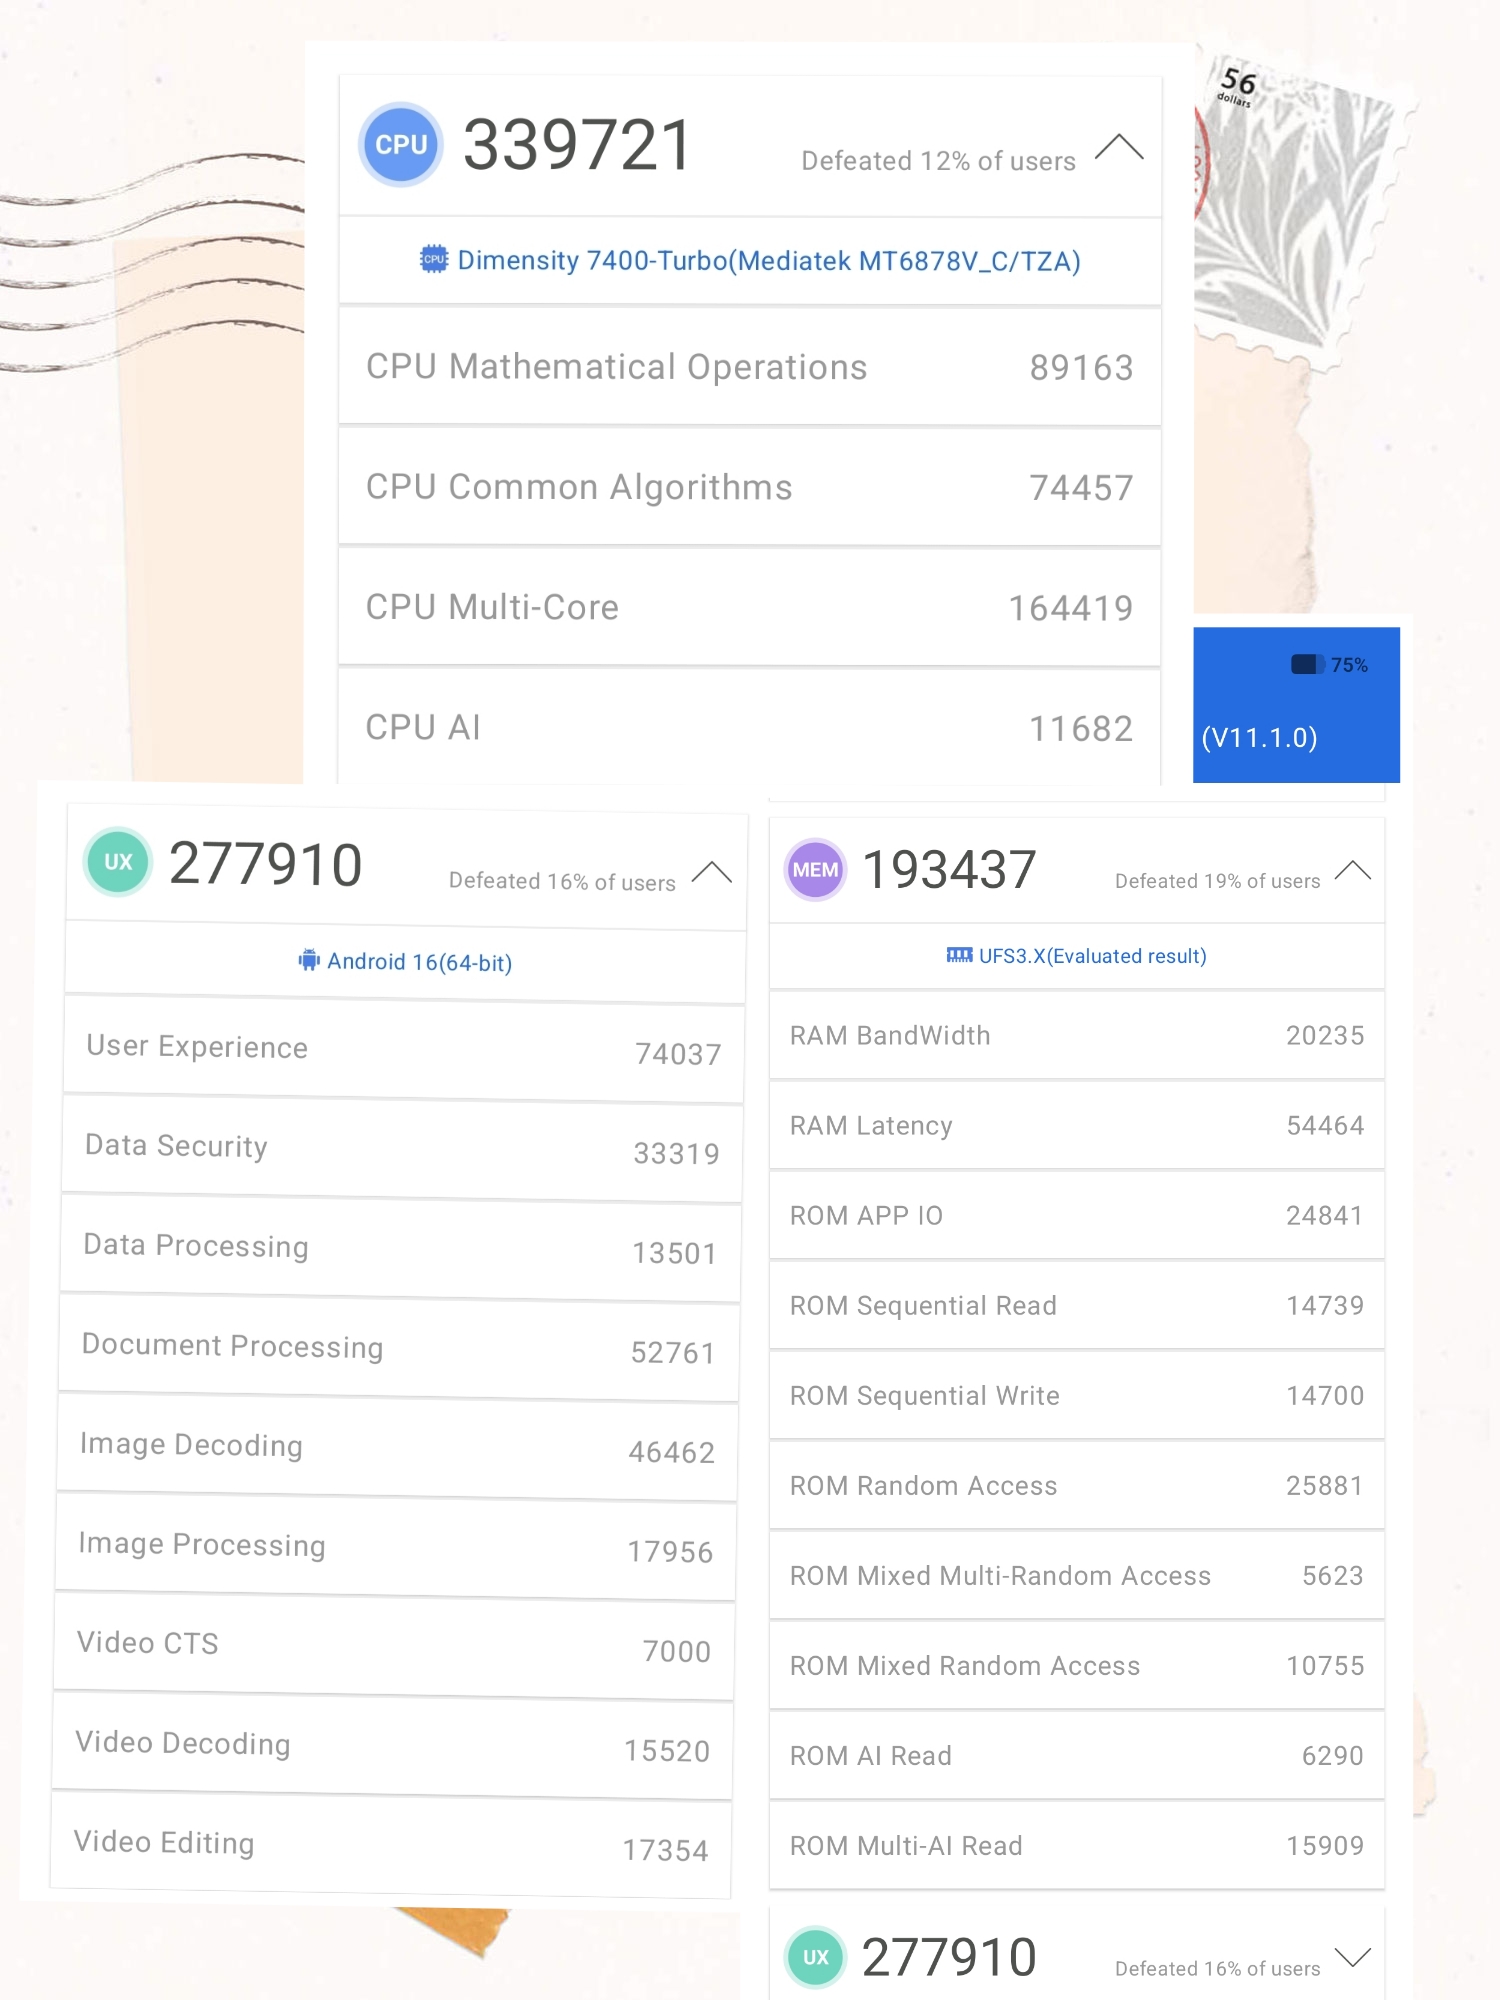Image resolution: width=1500 pixels, height=2000 pixels.
Task: Click the purple MEM score badge icon
Action: (x=815, y=870)
